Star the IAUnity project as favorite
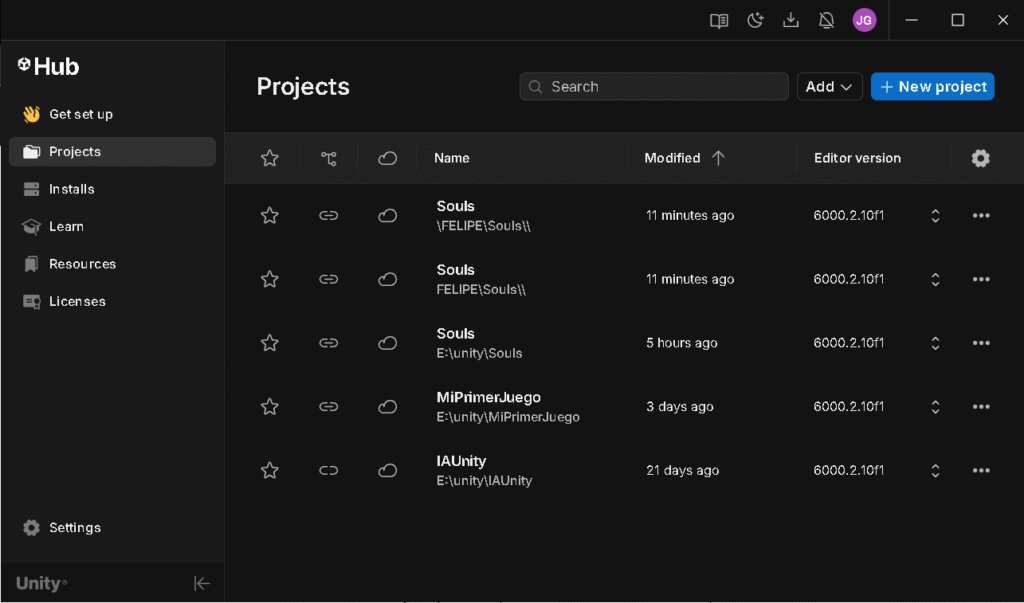This screenshot has height=603, width=1024. (269, 471)
